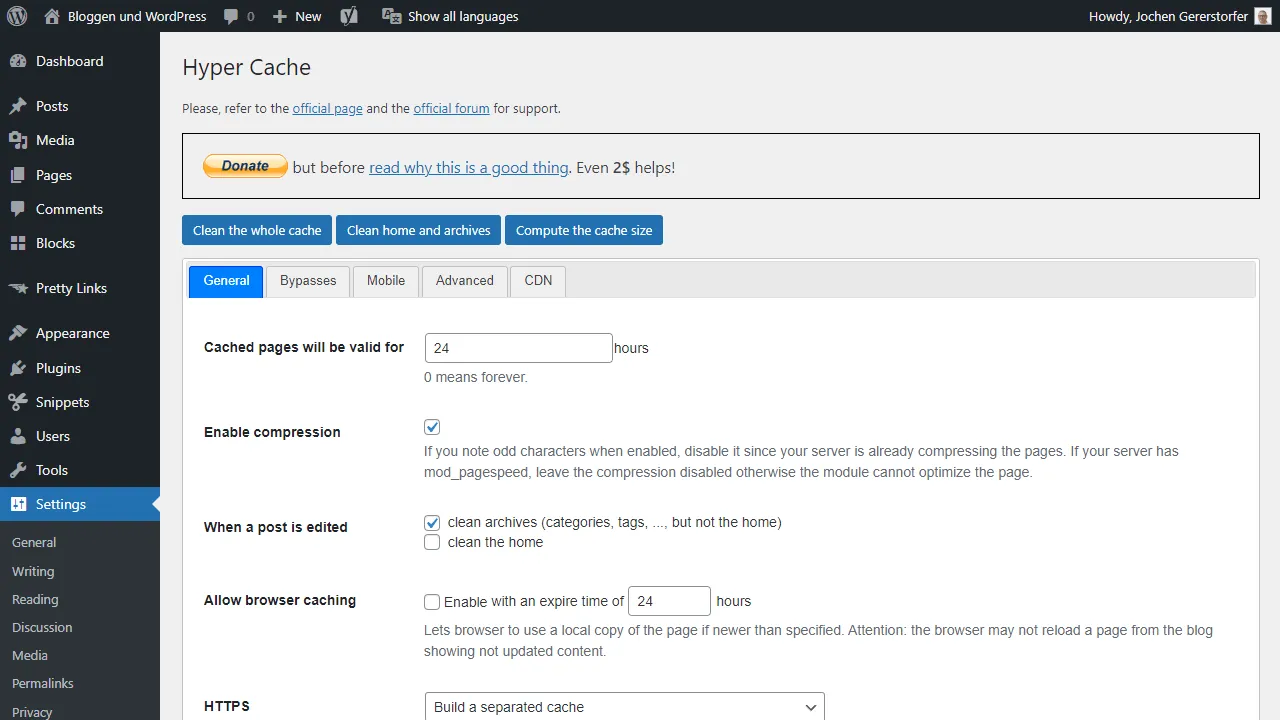
Task: Open the Show all languages menu
Action: coord(450,16)
